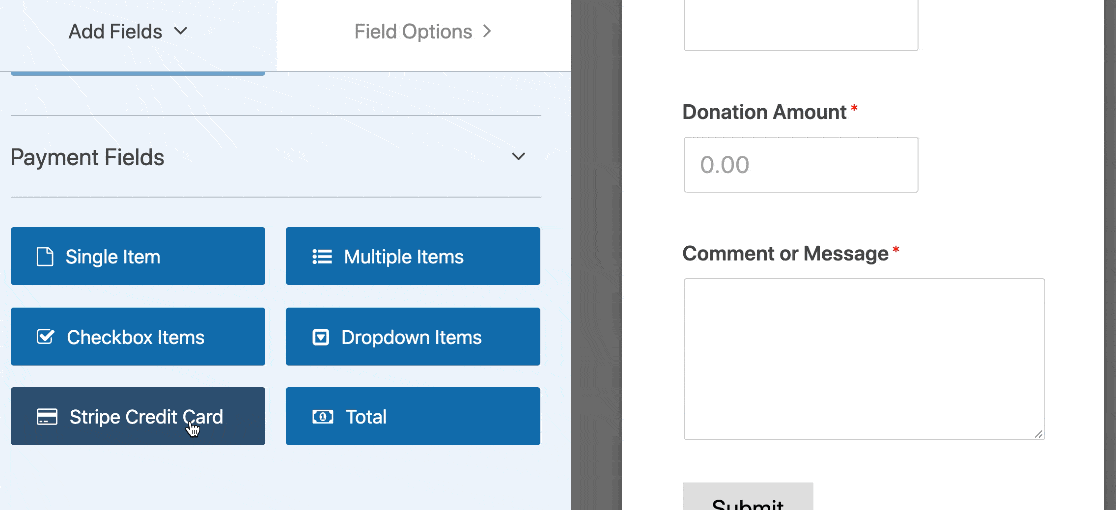1116x510 pixels.
Task: Add the Stripe Credit Card field button
Action: tap(138, 417)
